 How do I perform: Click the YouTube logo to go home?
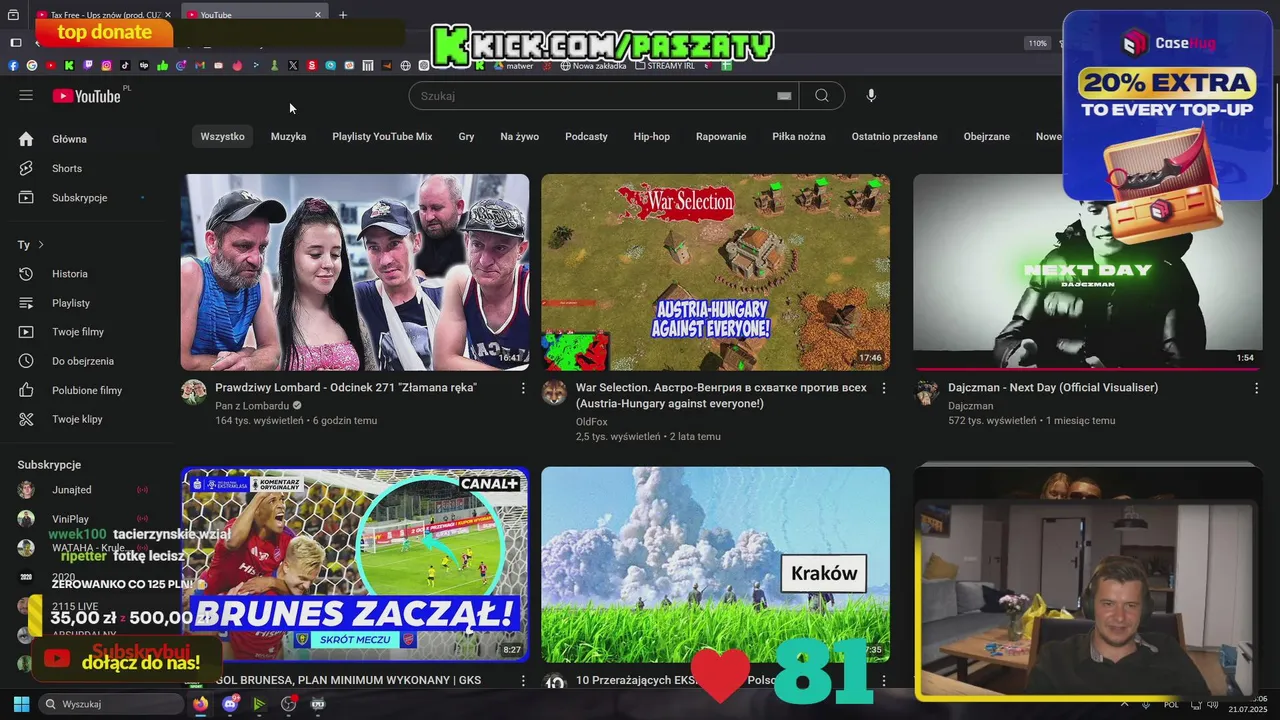click(x=87, y=96)
